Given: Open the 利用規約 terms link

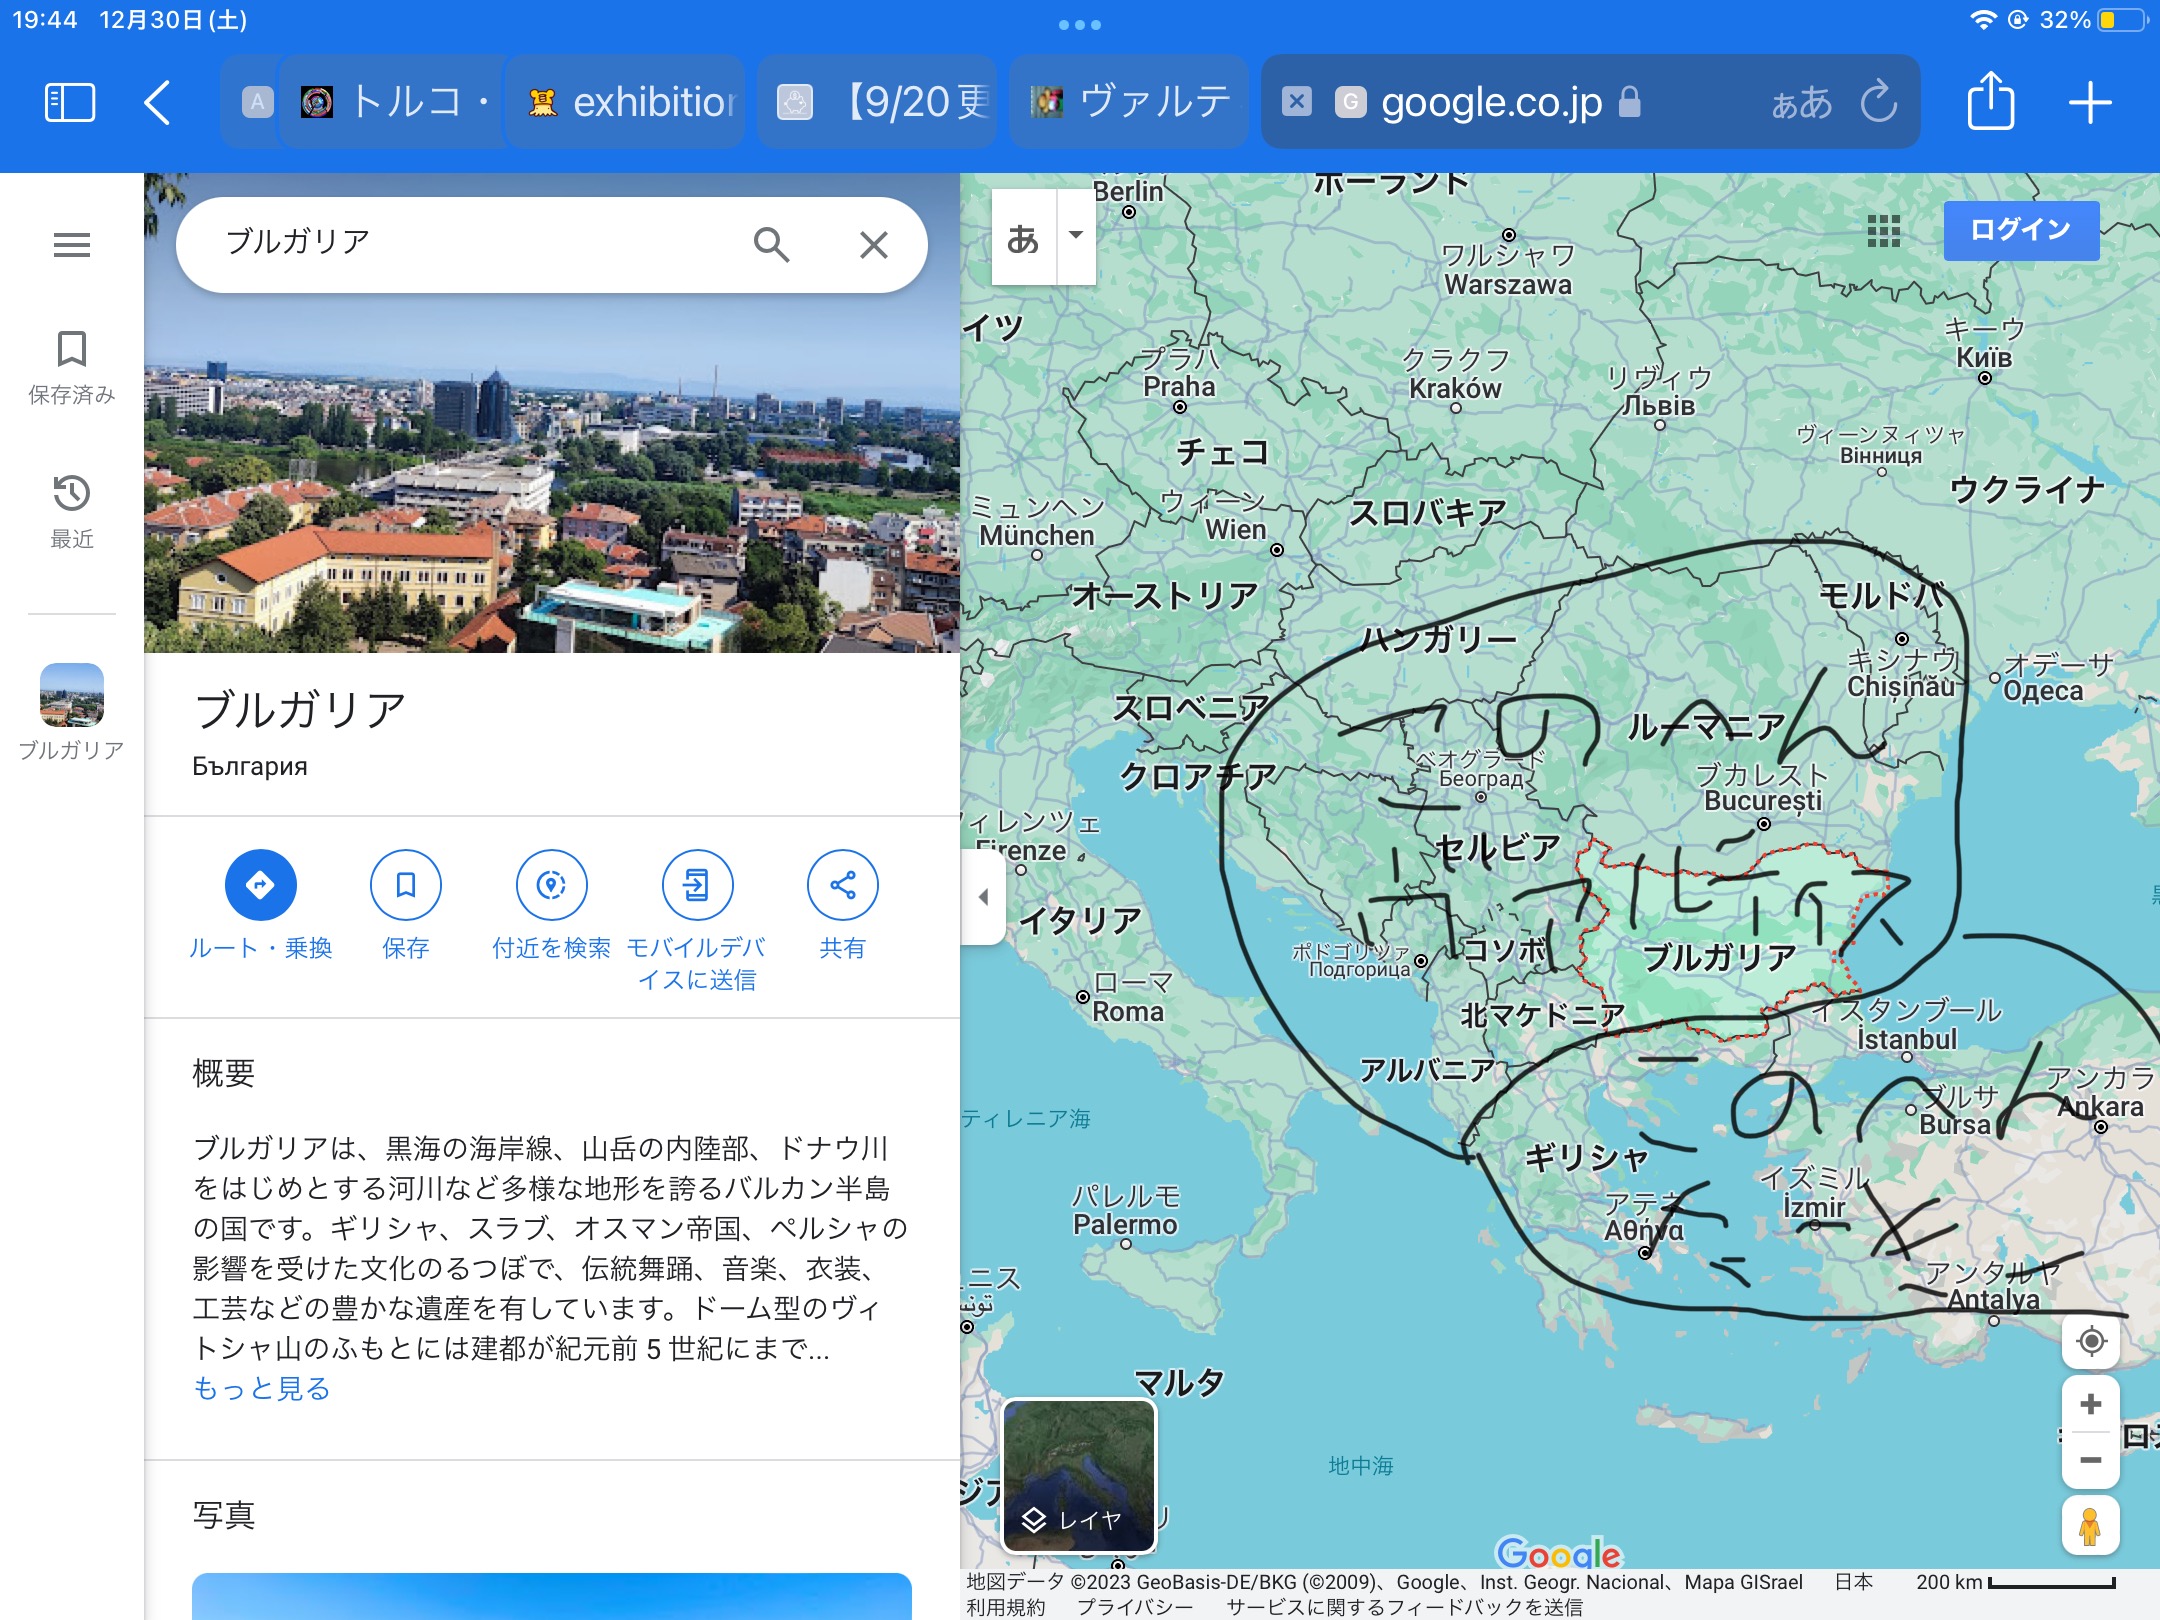Looking at the screenshot, I should click(x=1005, y=1607).
